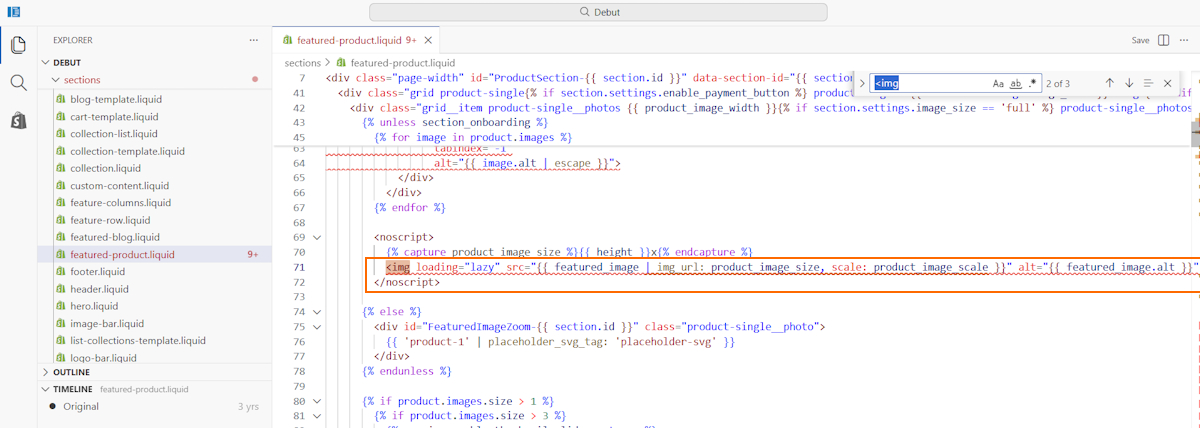Click the Debut command center search box

598,12
